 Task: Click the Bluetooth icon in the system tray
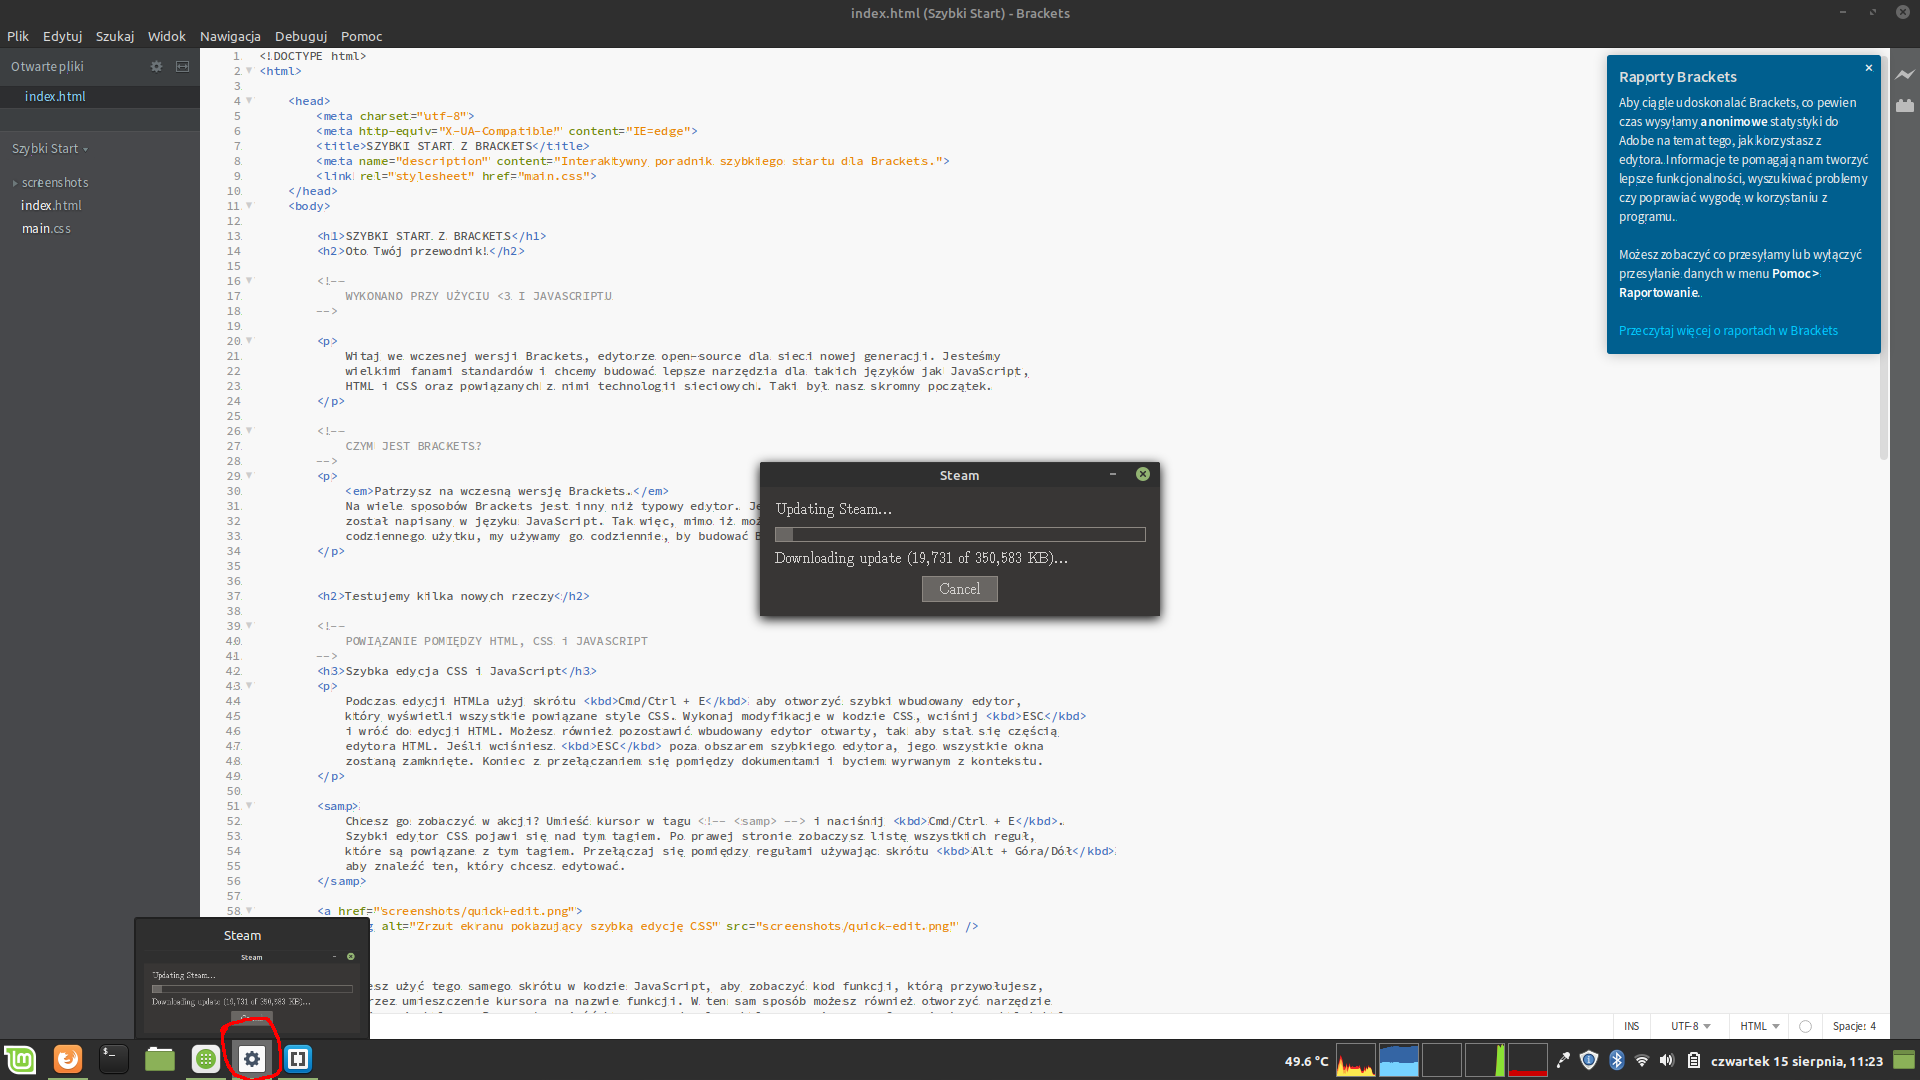pos(1617,1060)
